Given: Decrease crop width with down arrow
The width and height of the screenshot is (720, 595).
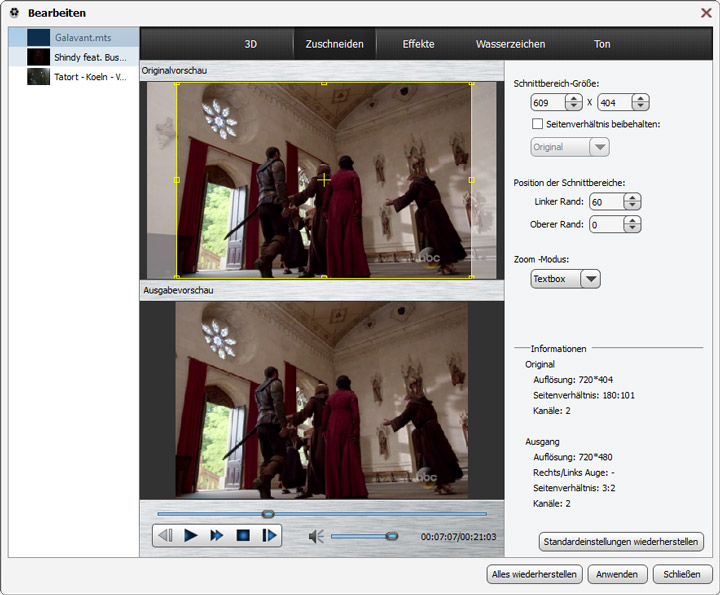Looking at the screenshot, I should point(574,107).
